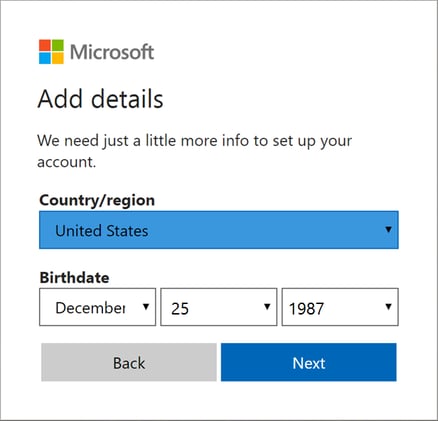Click the Microsoft wordmark text
Image resolution: width=438 pixels, height=421 pixels.
point(112,52)
